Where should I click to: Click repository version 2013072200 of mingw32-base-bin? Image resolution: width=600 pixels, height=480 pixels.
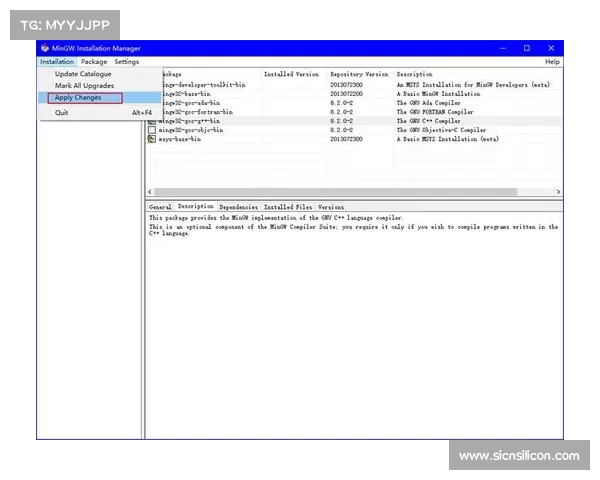(346, 94)
